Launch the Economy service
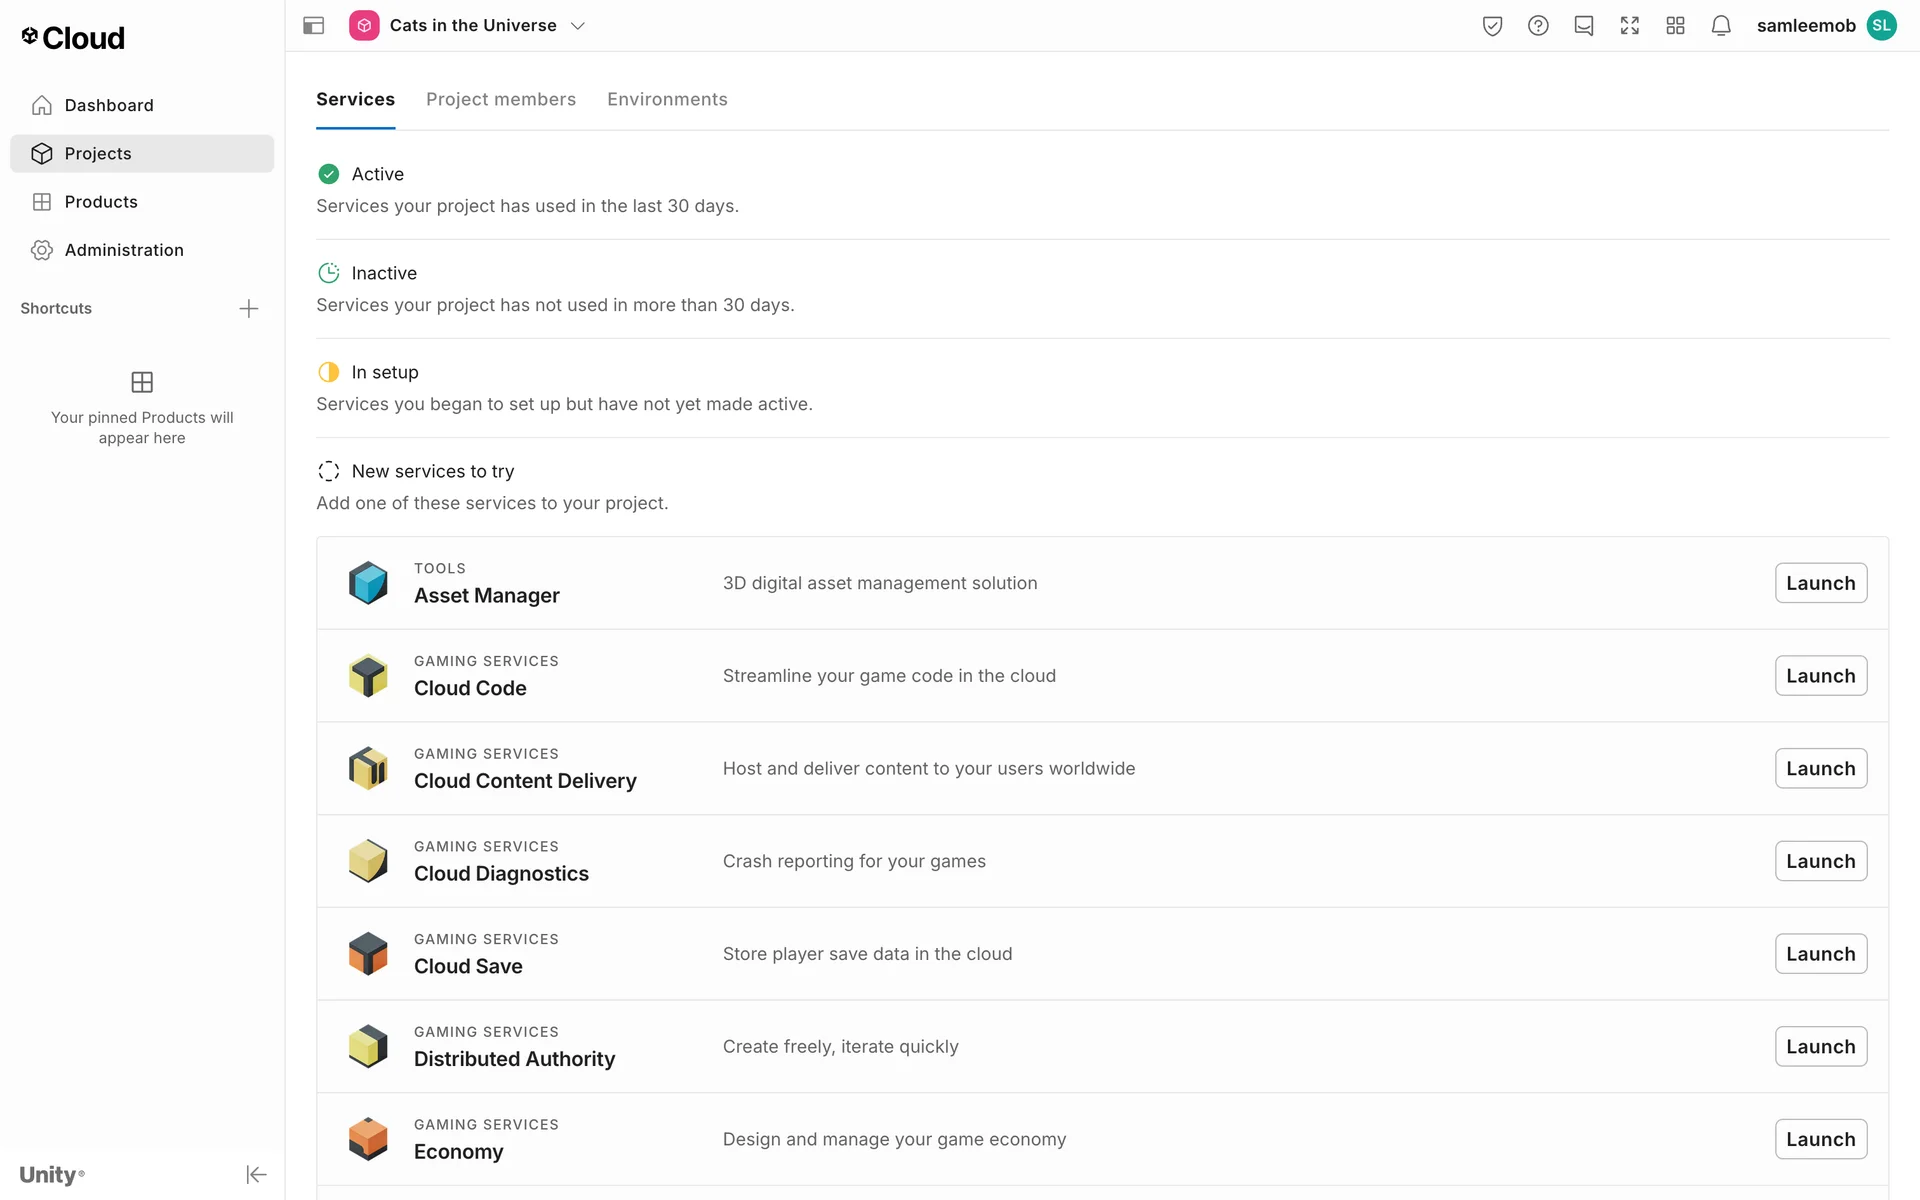The image size is (1920, 1200). pos(1820,1139)
